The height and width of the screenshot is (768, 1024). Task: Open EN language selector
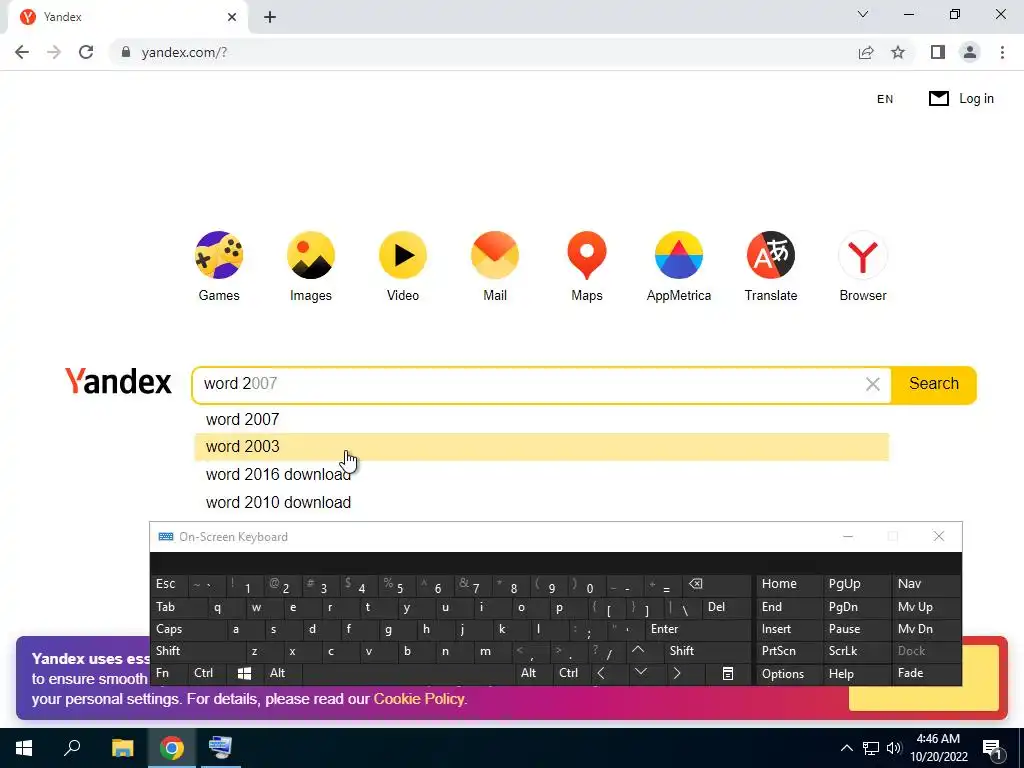[885, 99]
